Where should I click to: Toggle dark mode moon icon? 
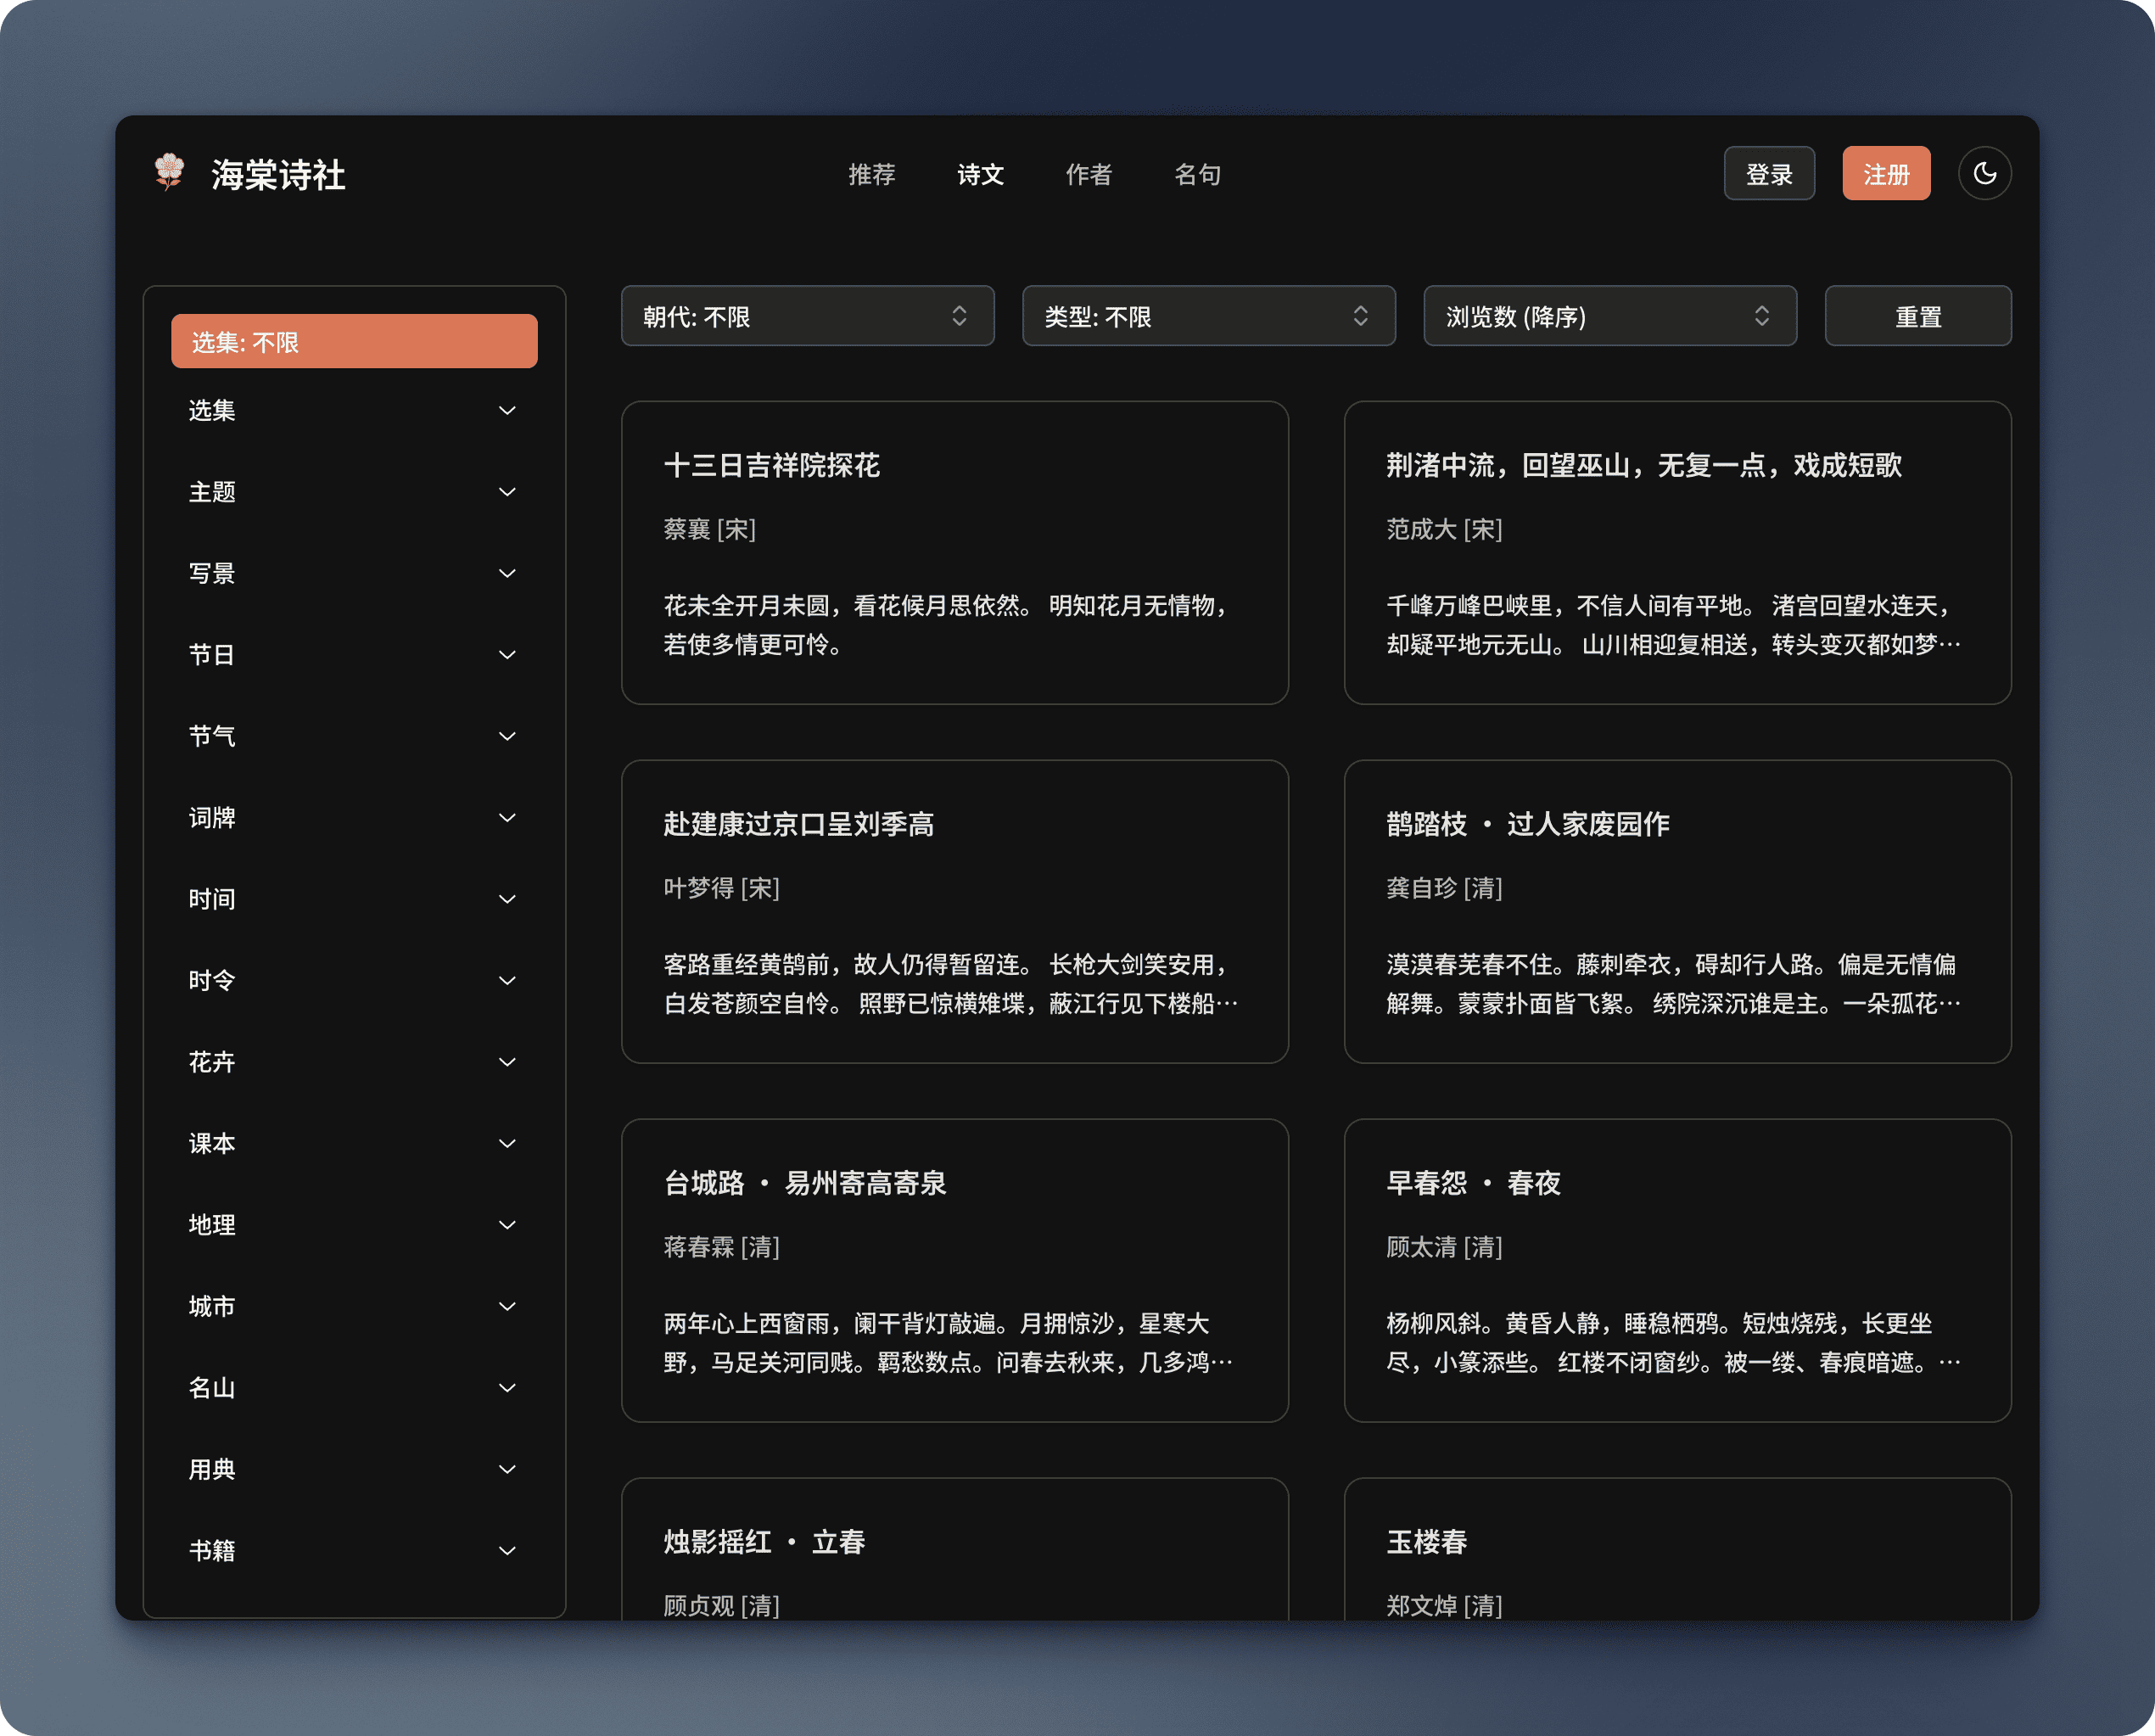[1984, 174]
